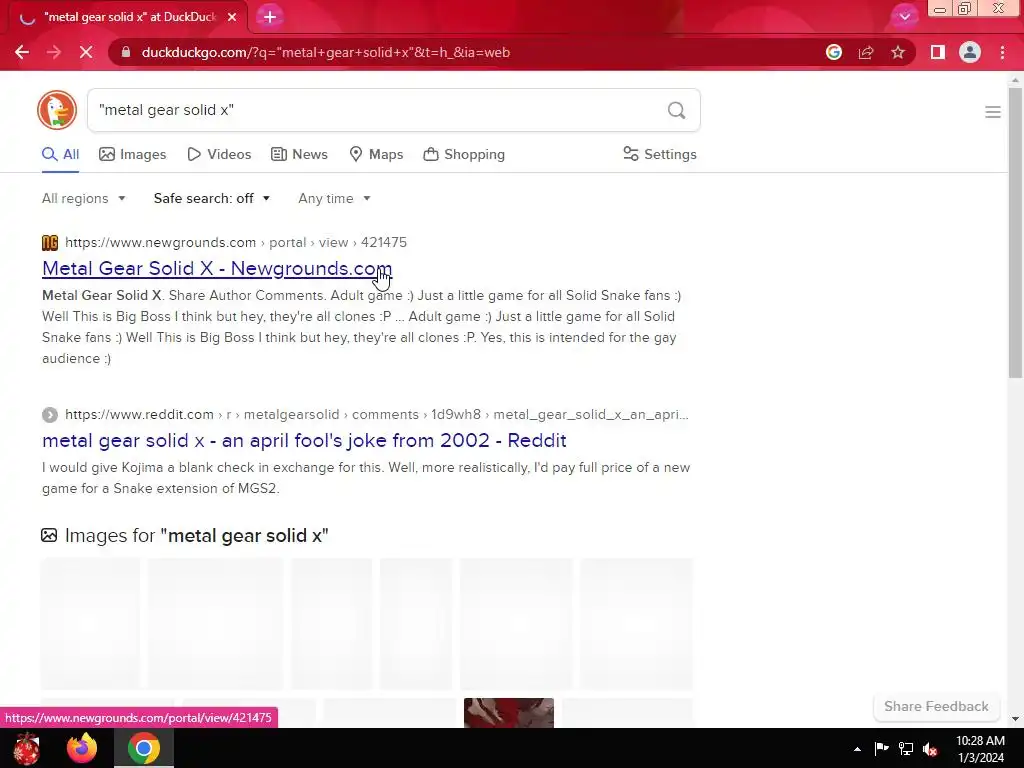Show hidden system tray icons

857,749
